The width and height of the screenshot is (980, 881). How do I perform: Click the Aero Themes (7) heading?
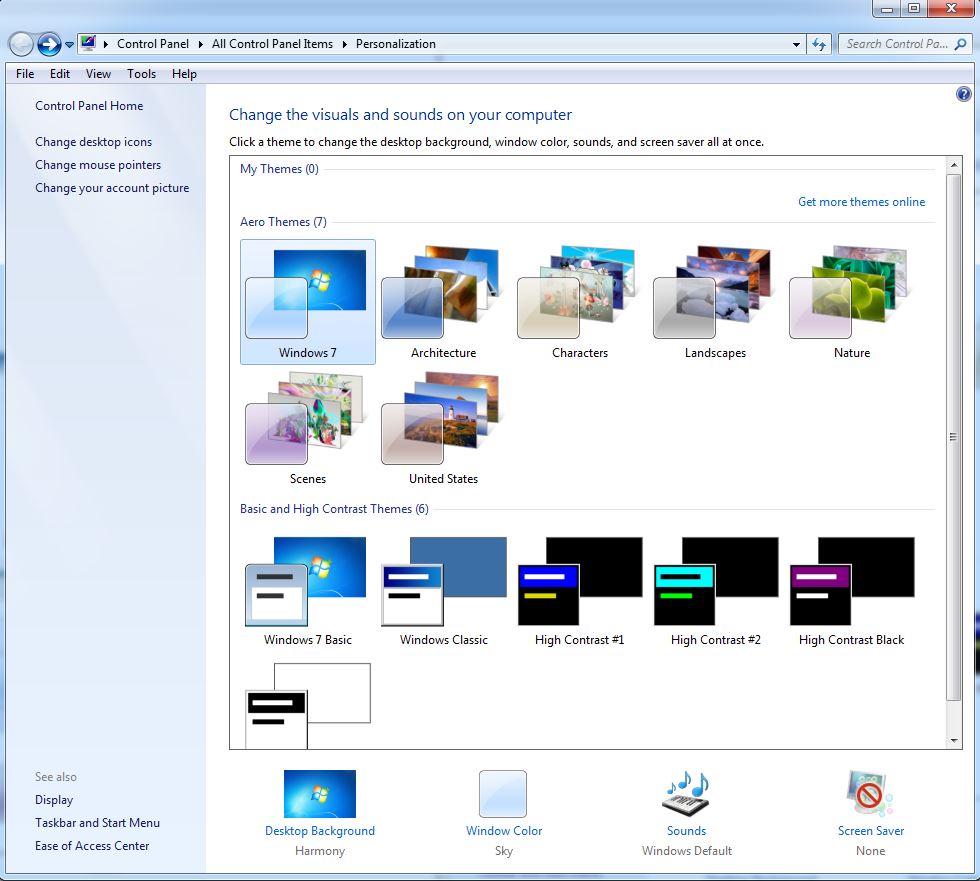pos(283,222)
